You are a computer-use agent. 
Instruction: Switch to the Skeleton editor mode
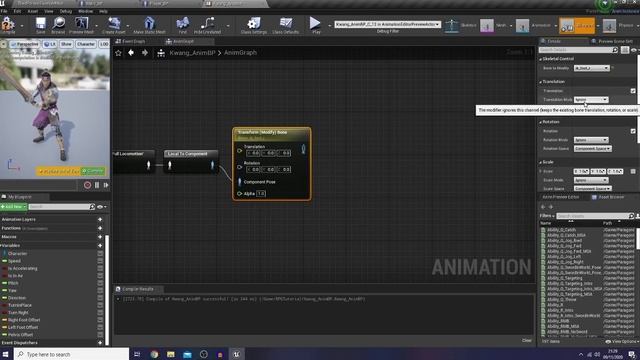click(x=460, y=26)
